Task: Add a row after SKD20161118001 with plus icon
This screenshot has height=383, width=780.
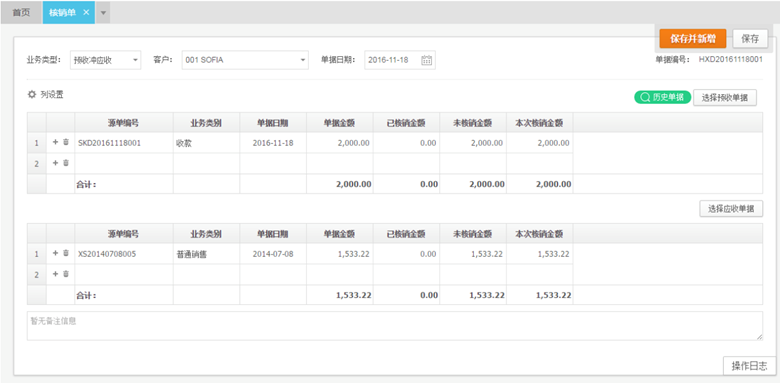Action: (56, 142)
